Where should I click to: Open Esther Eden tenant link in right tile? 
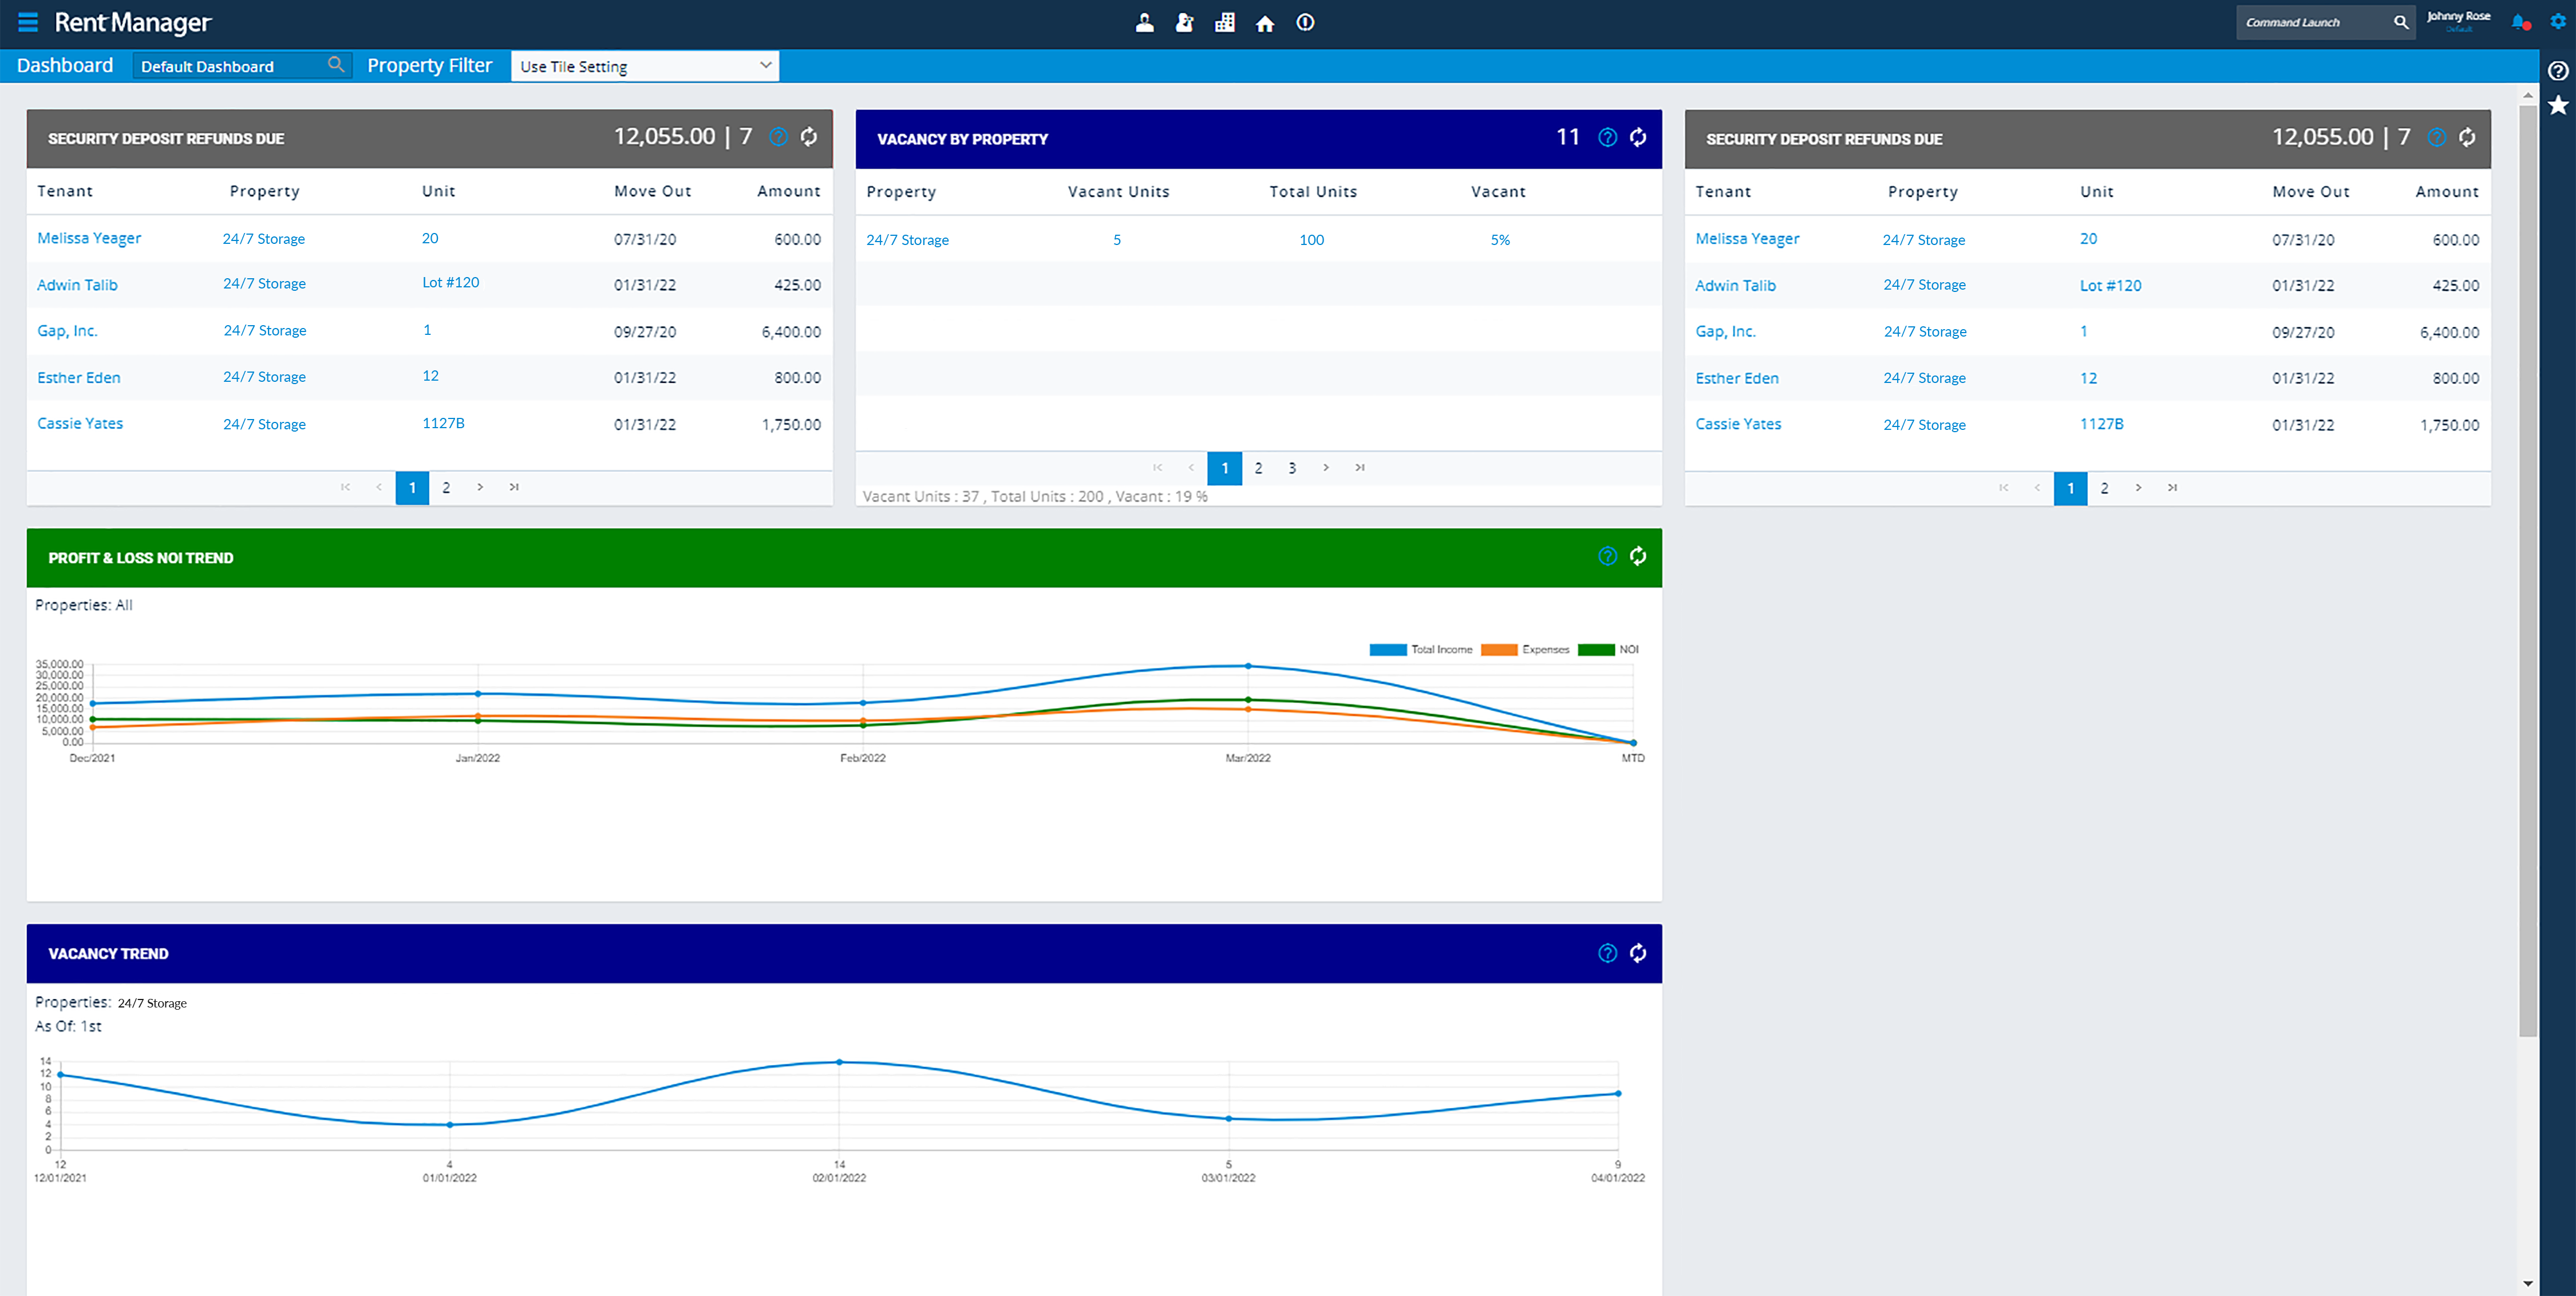point(1737,378)
